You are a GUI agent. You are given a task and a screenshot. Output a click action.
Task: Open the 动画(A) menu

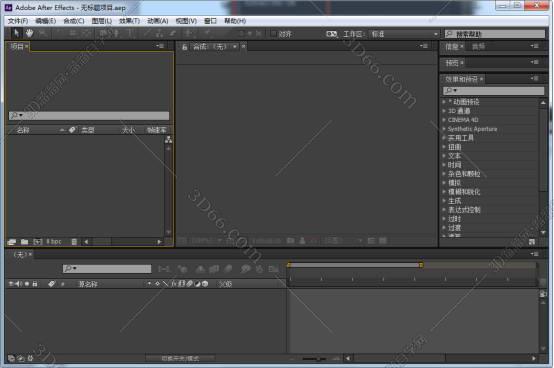[x=158, y=21]
